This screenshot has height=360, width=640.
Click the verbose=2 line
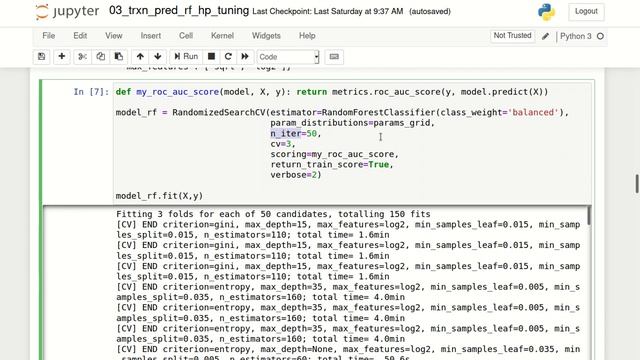pyautogui.click(x=296, y=175)
